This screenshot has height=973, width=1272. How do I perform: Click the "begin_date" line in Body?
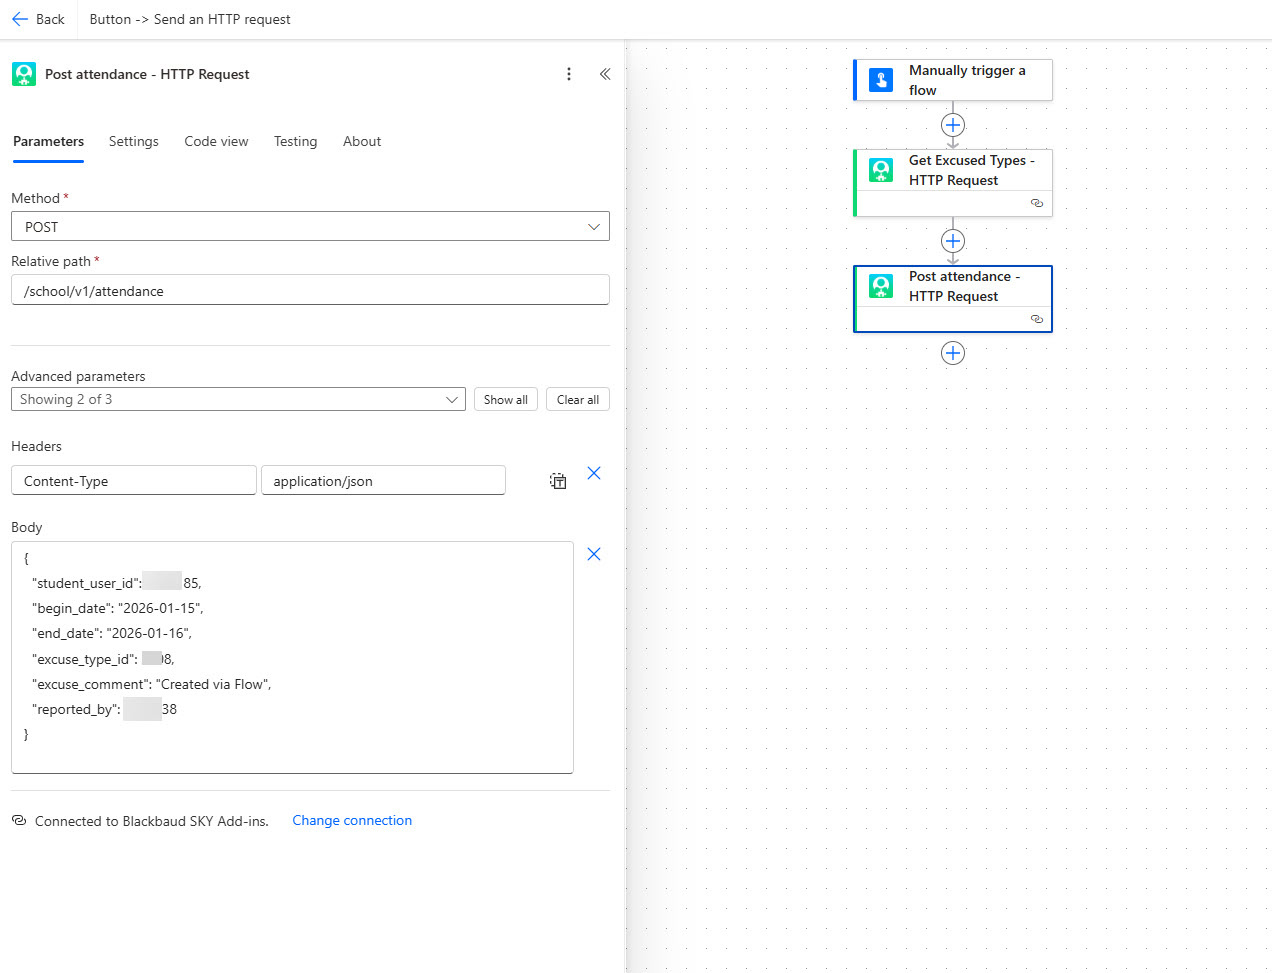click(118, 608)
